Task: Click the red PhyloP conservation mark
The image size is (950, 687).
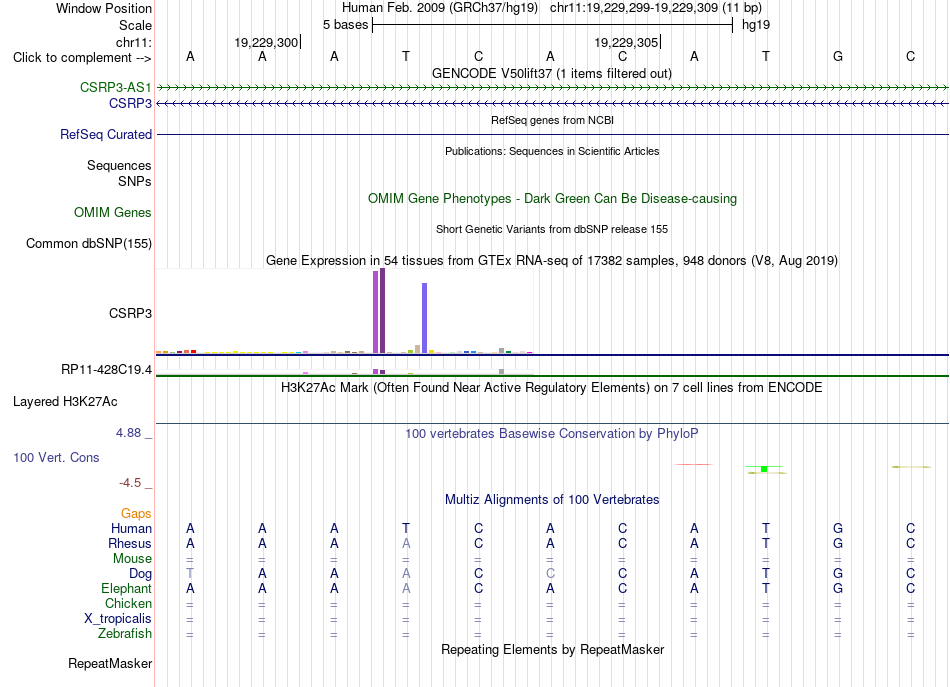Action: 694,465
